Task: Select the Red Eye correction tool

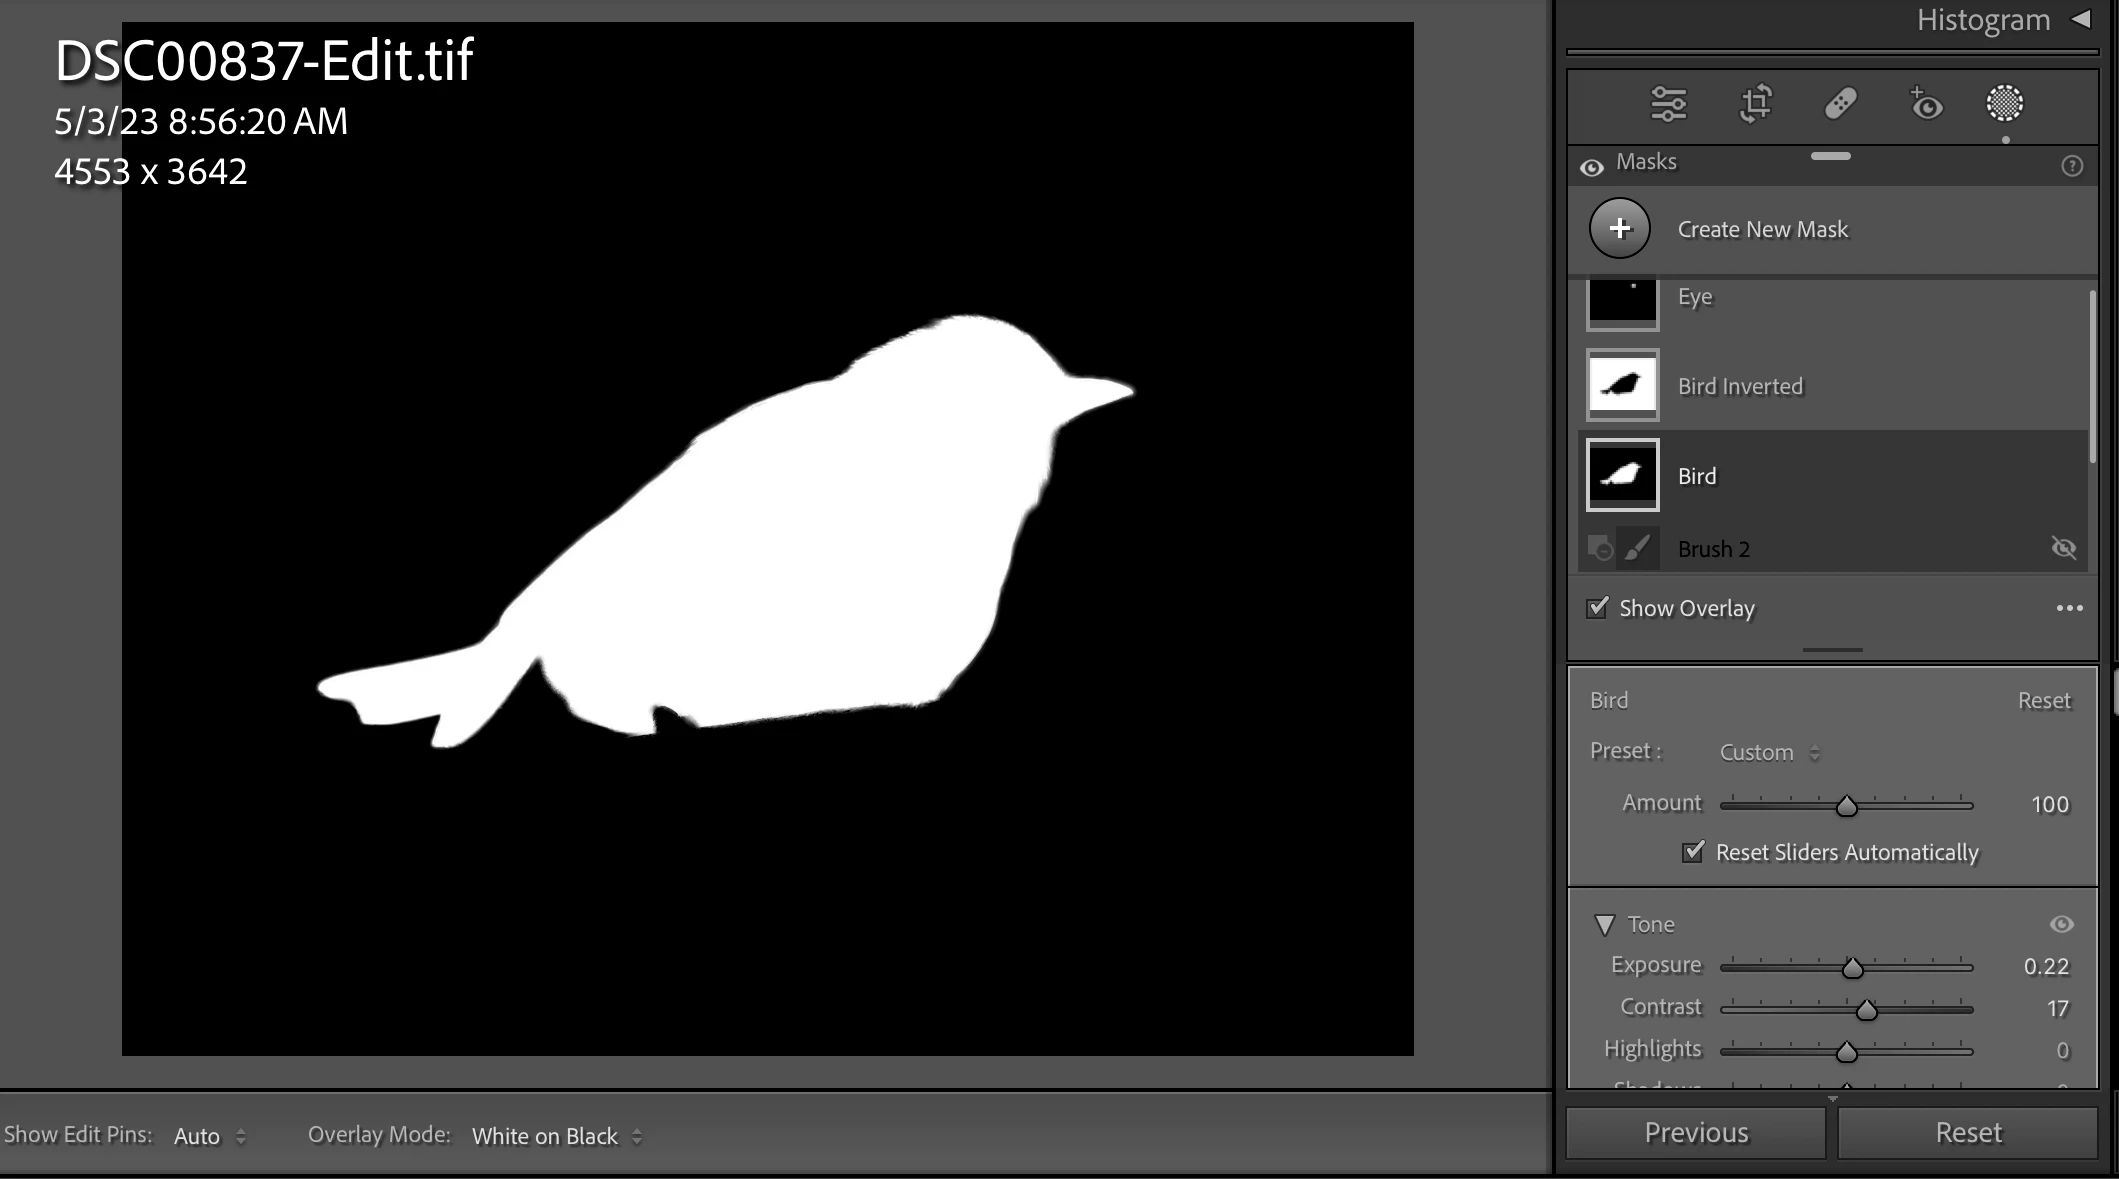Action: [x=1925, y=104]
